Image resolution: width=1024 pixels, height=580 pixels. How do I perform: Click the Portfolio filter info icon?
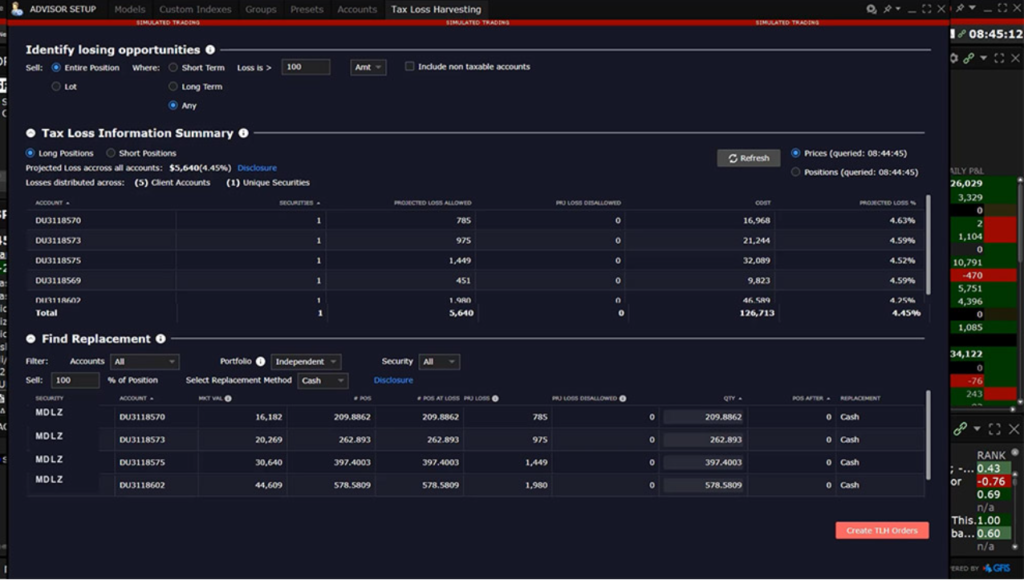260,362
